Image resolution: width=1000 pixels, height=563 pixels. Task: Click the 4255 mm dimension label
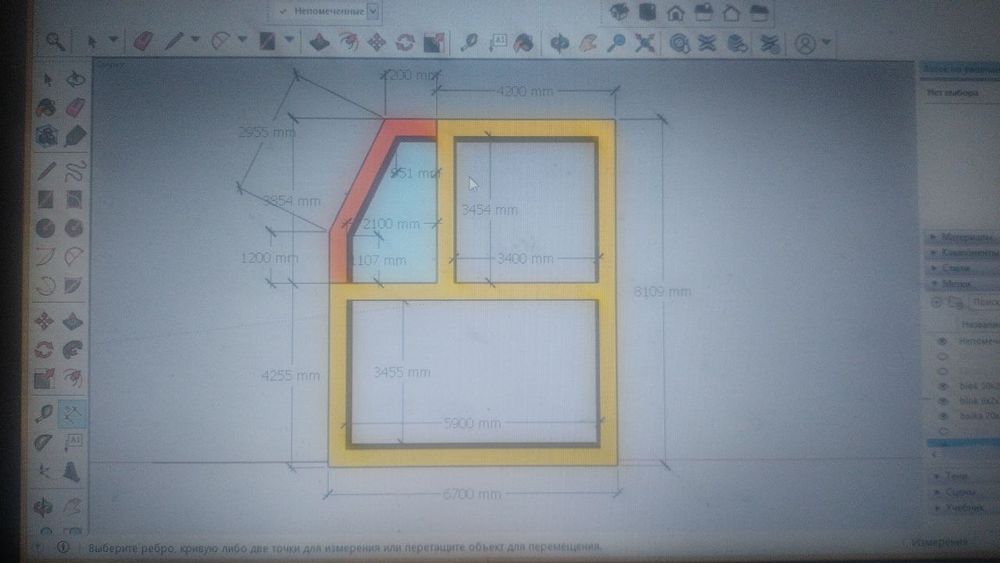tap(290, 376)
